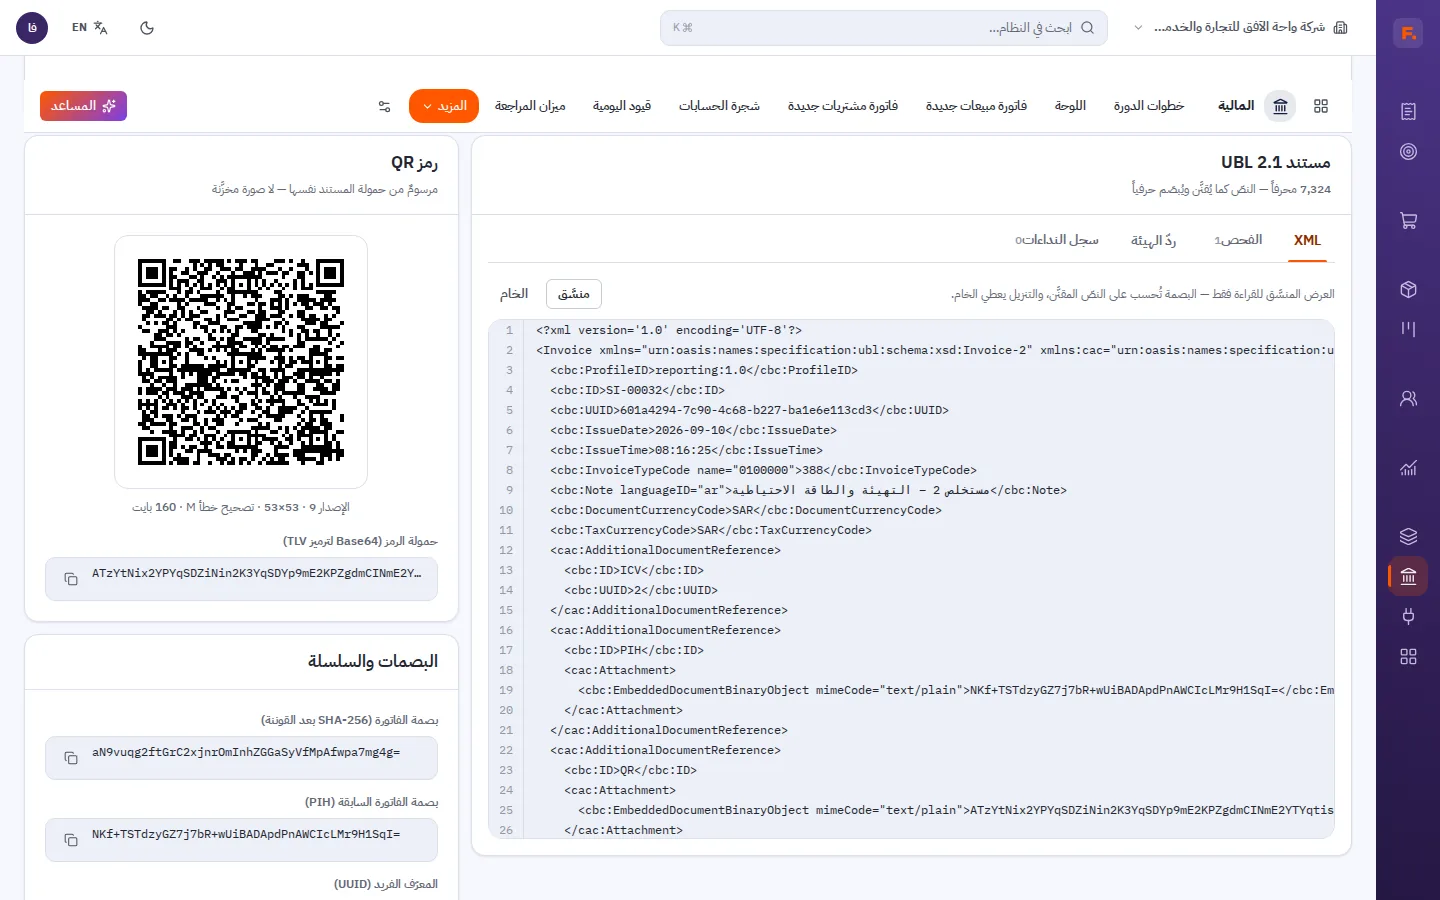Switch to the ردّ الهيئة tab
The width and height of the screenshot is (1440, 900).
[1153, 240]
